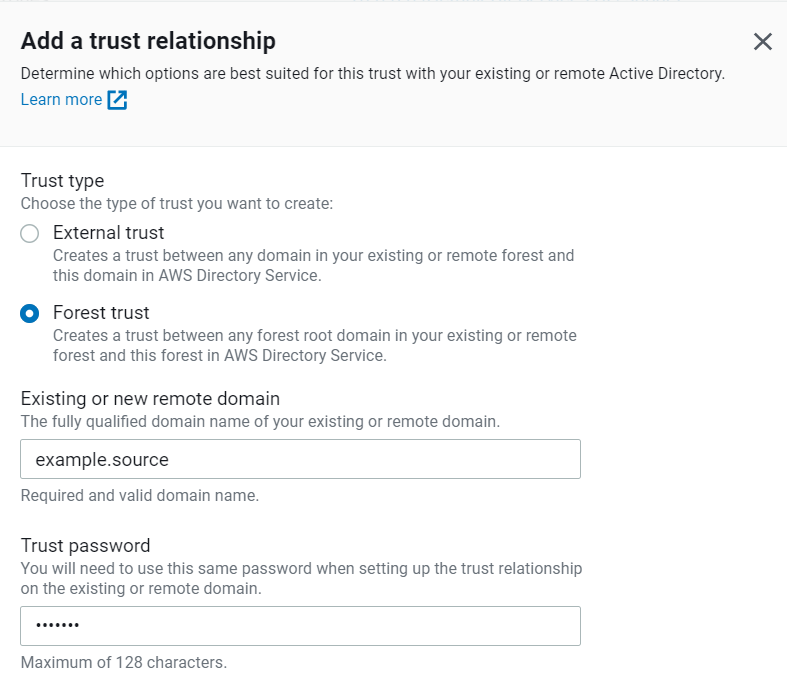The image size is (787, 687).
Task: Click into the Trust password field
Action: pyautogui.click(x=300, y=627)
